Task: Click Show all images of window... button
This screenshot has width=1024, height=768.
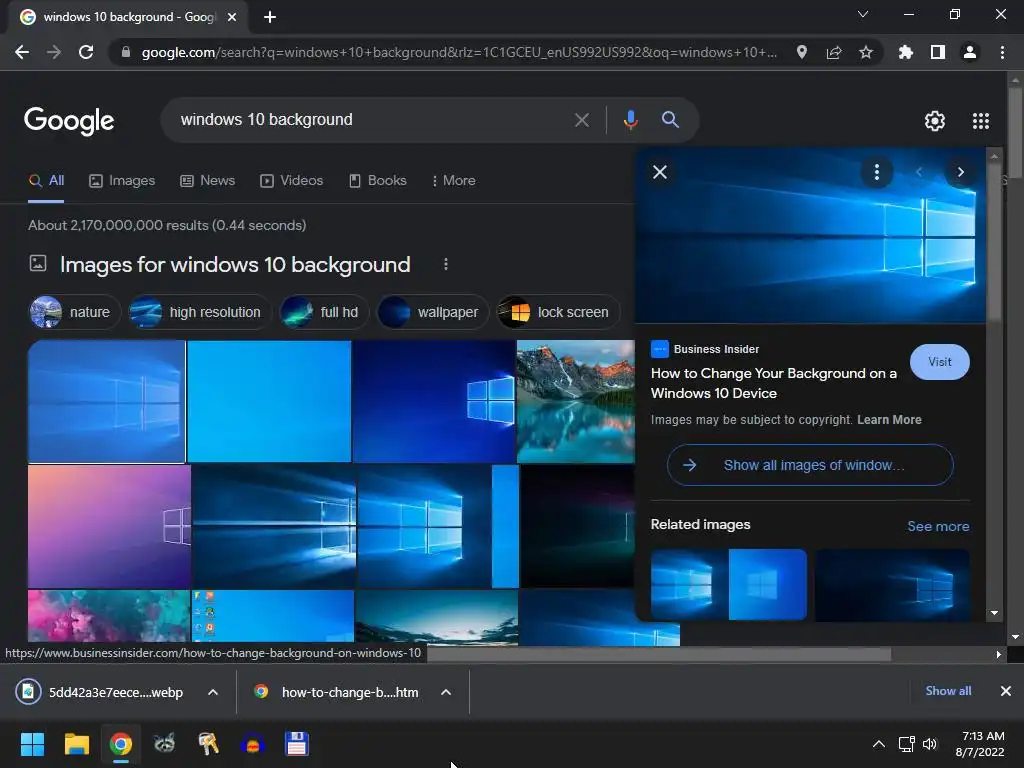Action: (810, 465)
